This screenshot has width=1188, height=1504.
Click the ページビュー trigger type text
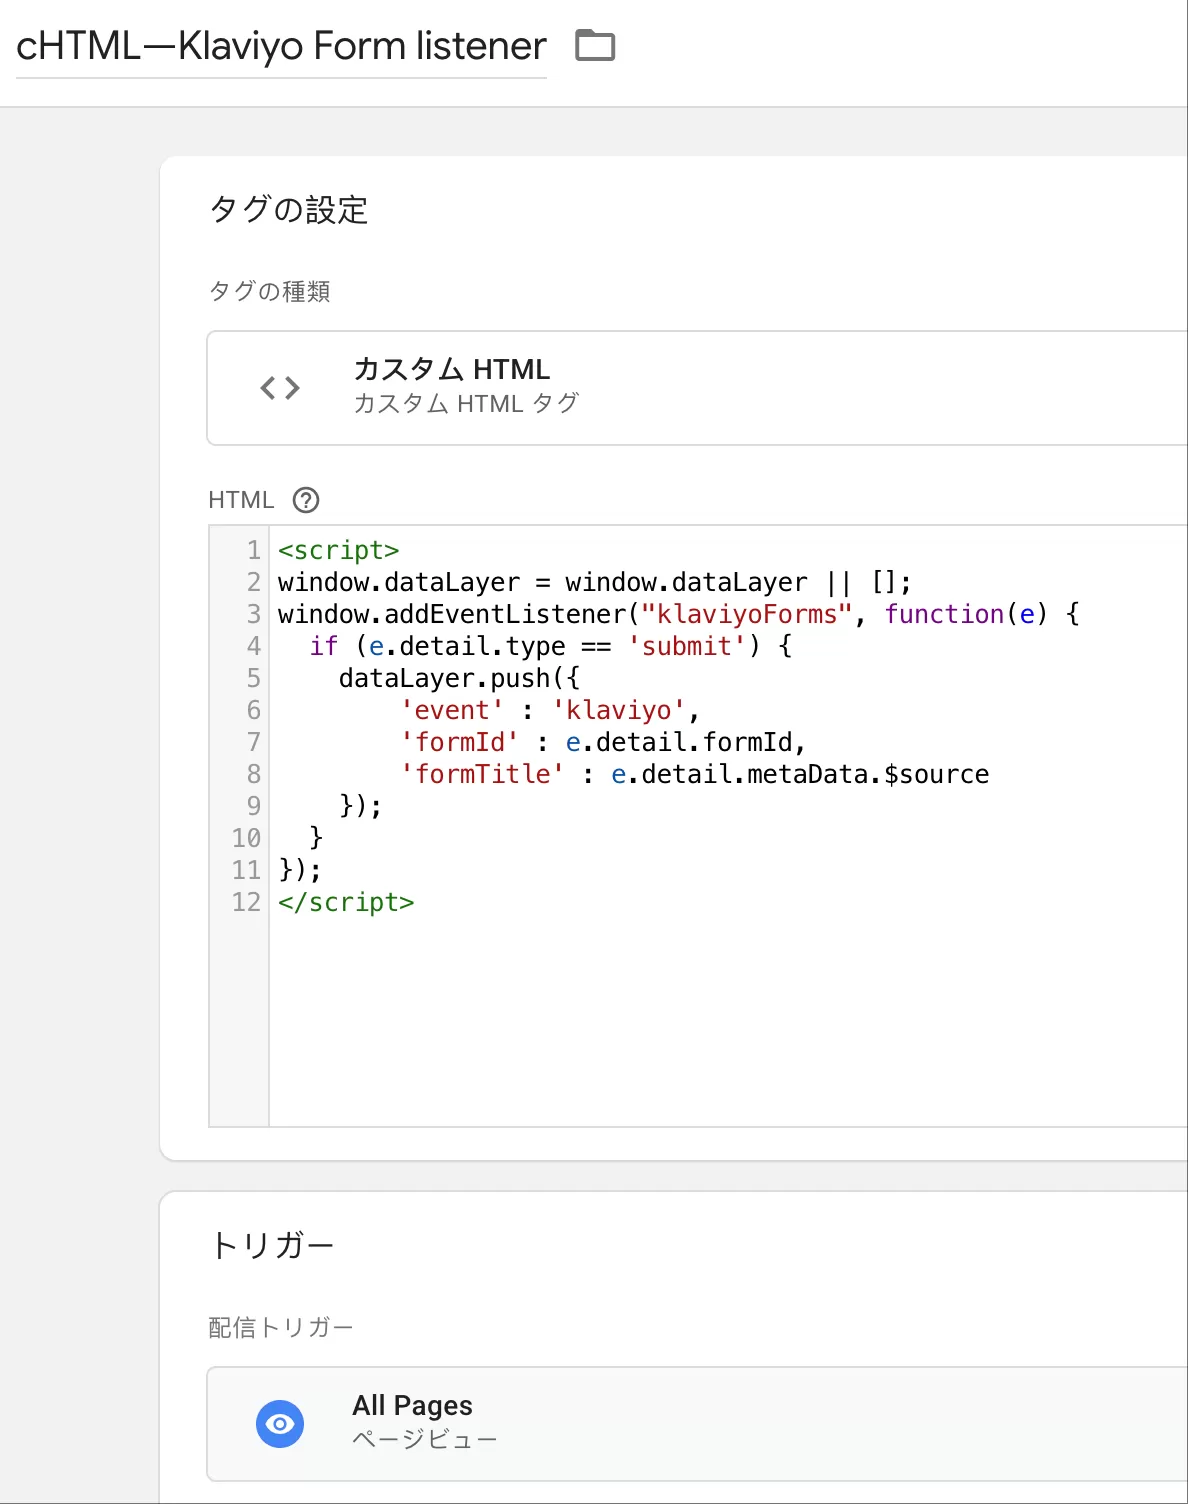[x=425, y=1439]
